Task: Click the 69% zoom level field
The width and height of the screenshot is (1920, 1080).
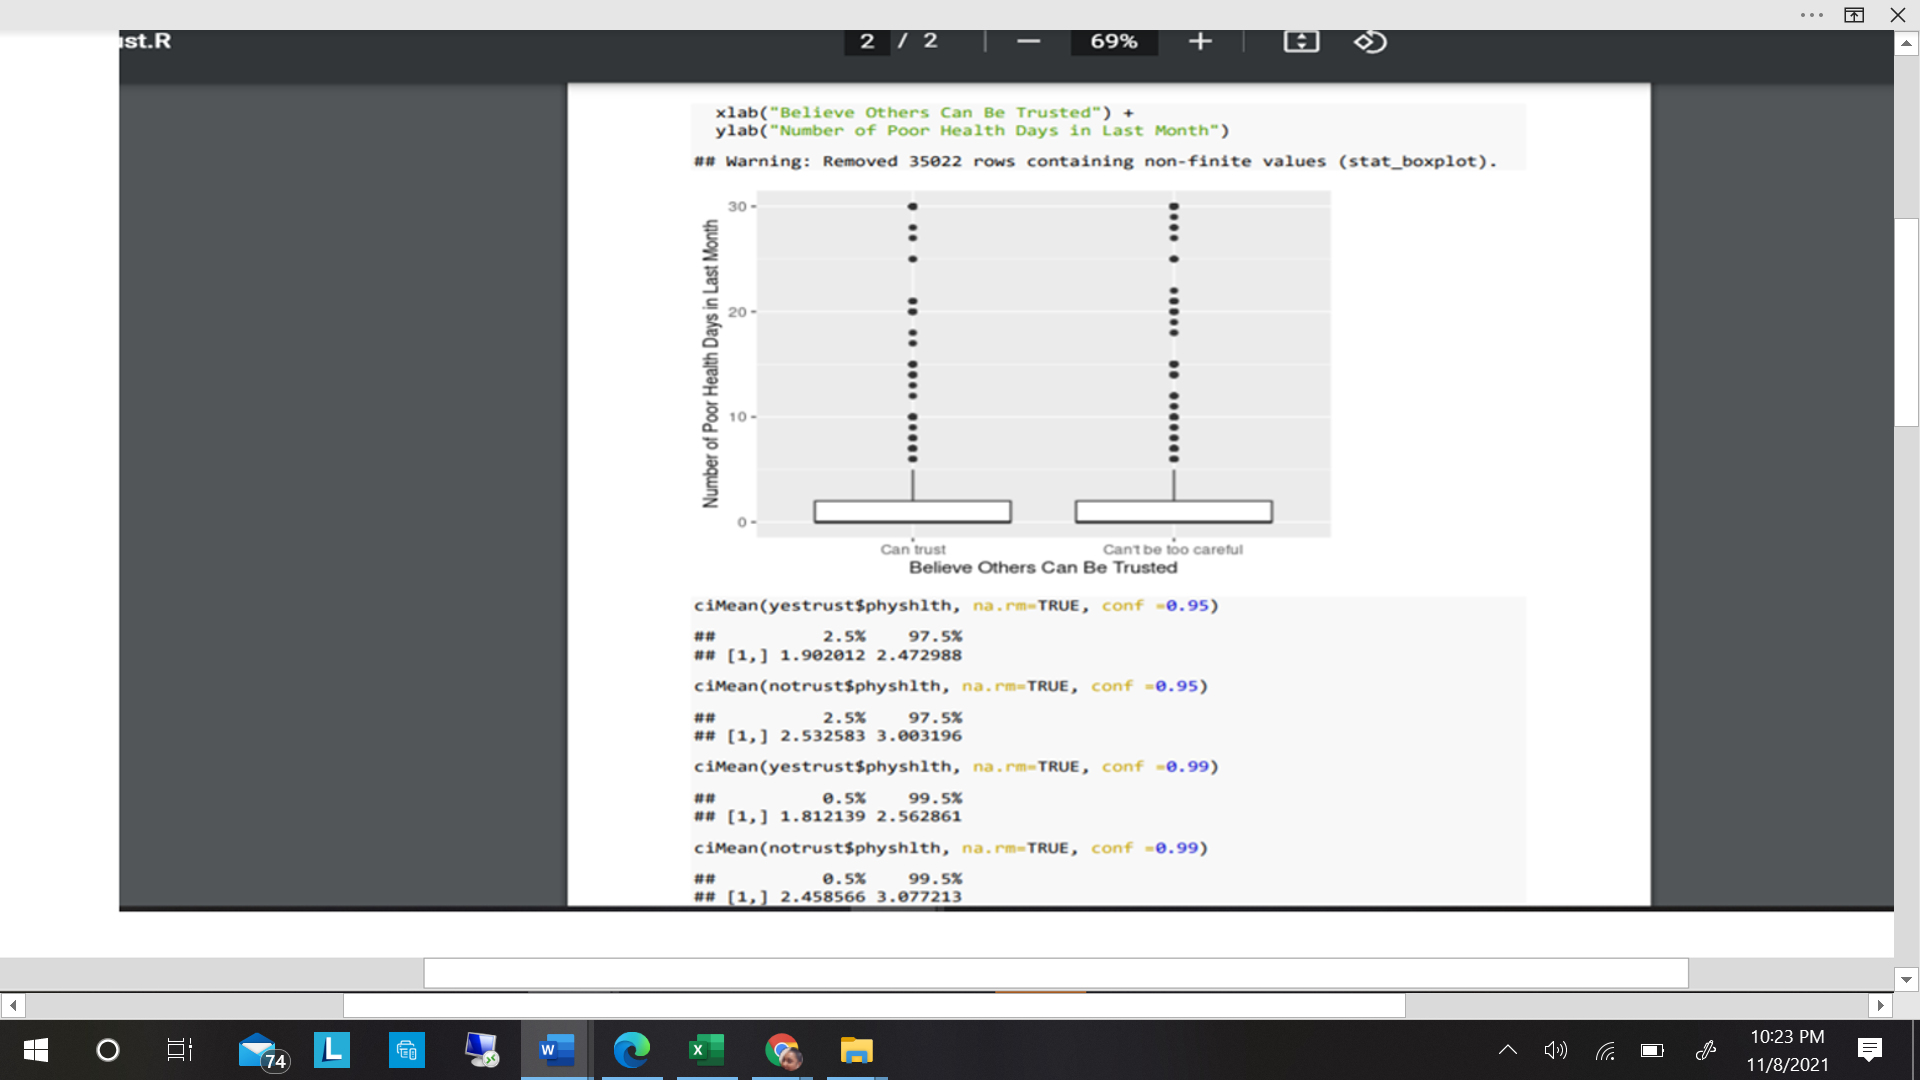Action: (x=1113, y=41)
